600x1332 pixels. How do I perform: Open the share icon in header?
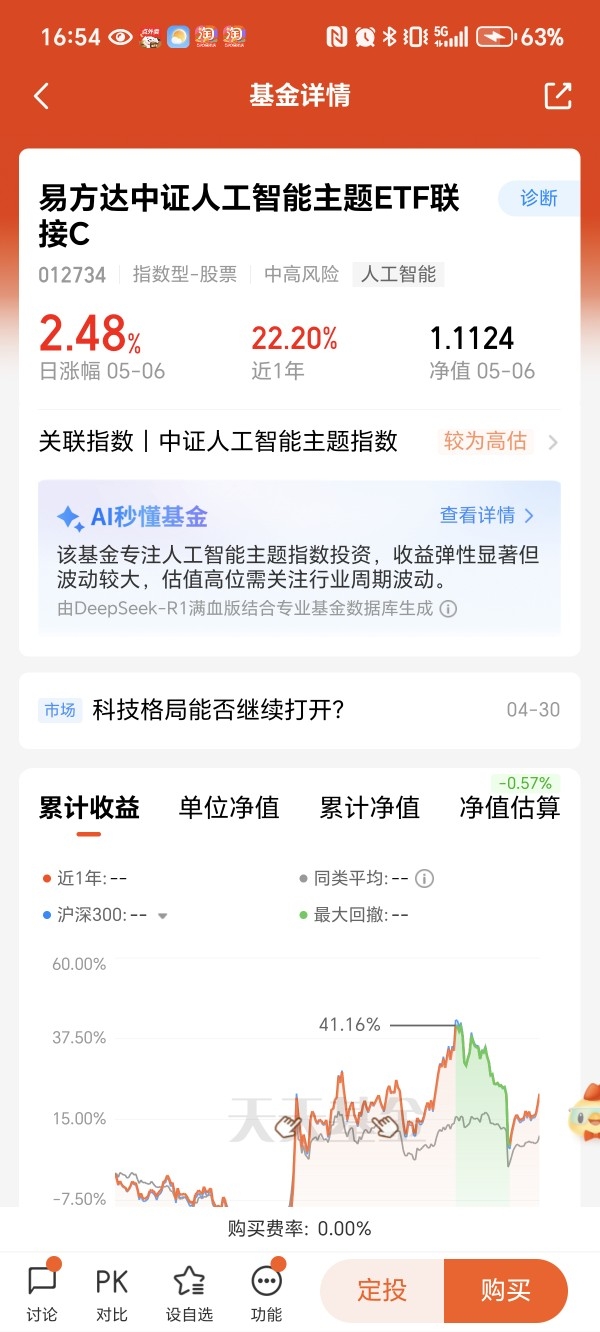pyautogui.click(x=557, y=96)
